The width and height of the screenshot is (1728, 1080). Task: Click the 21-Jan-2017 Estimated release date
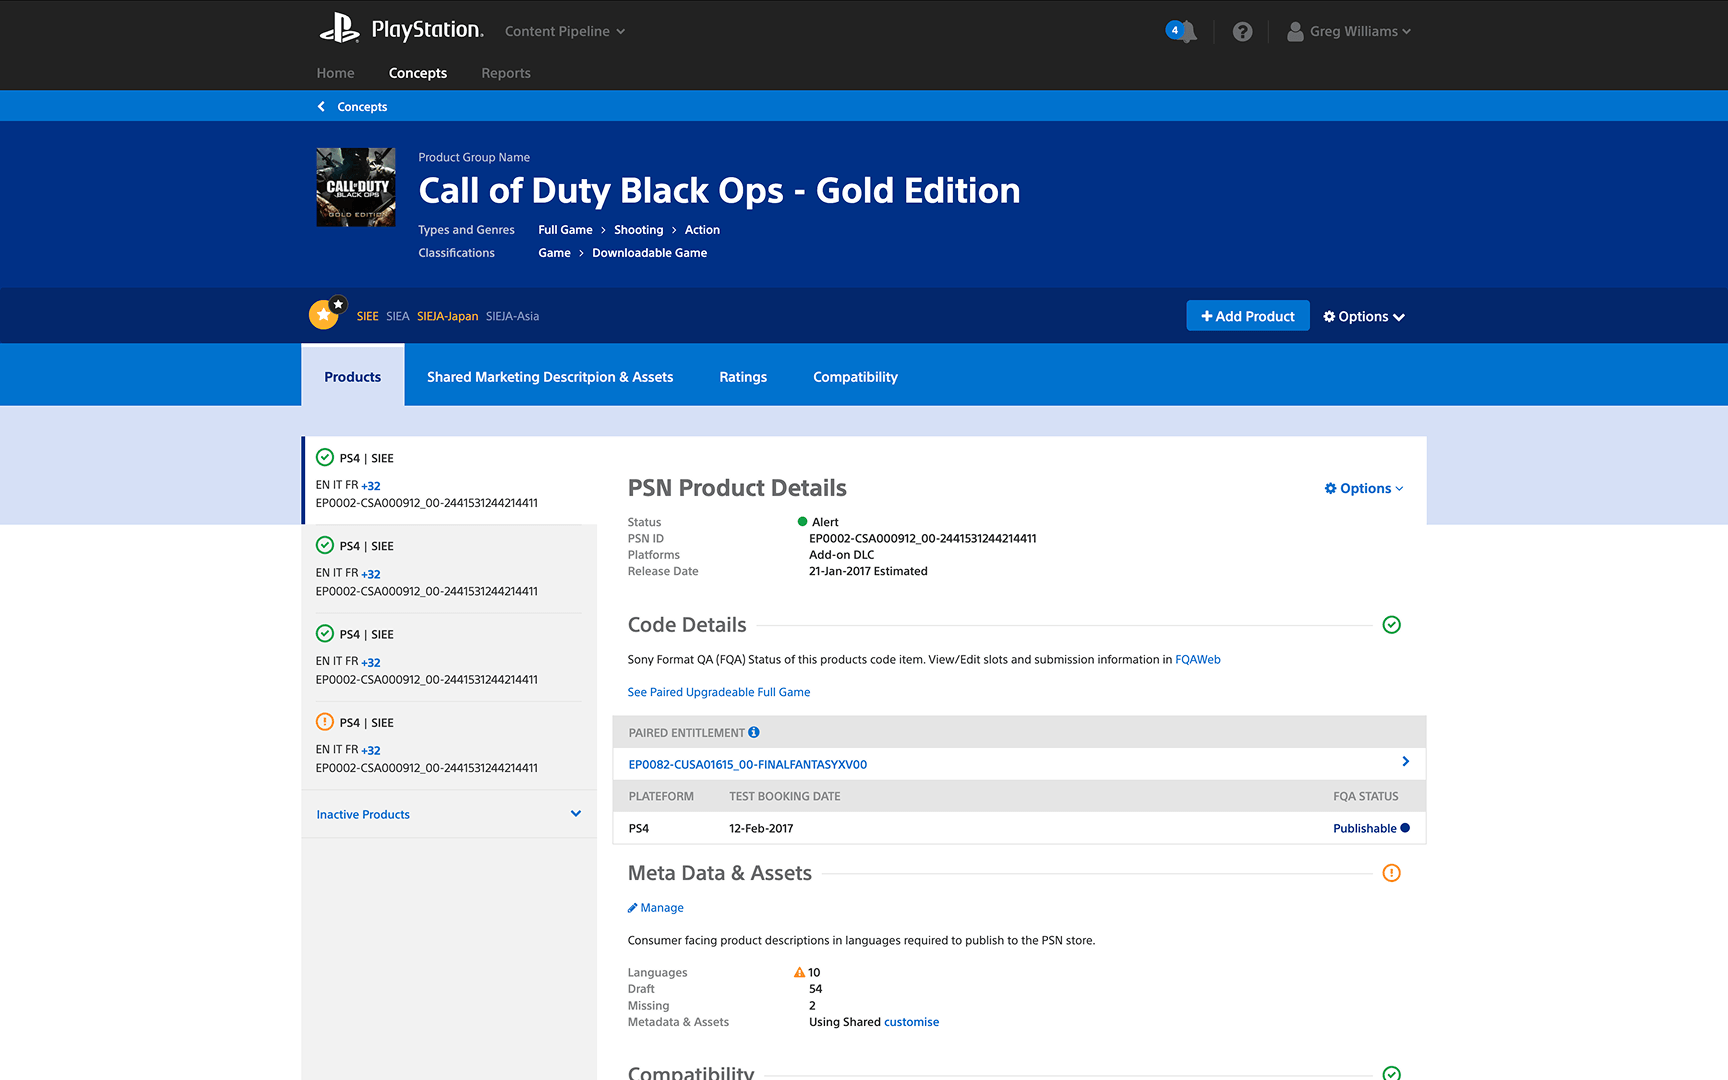[x=868, y=571]
